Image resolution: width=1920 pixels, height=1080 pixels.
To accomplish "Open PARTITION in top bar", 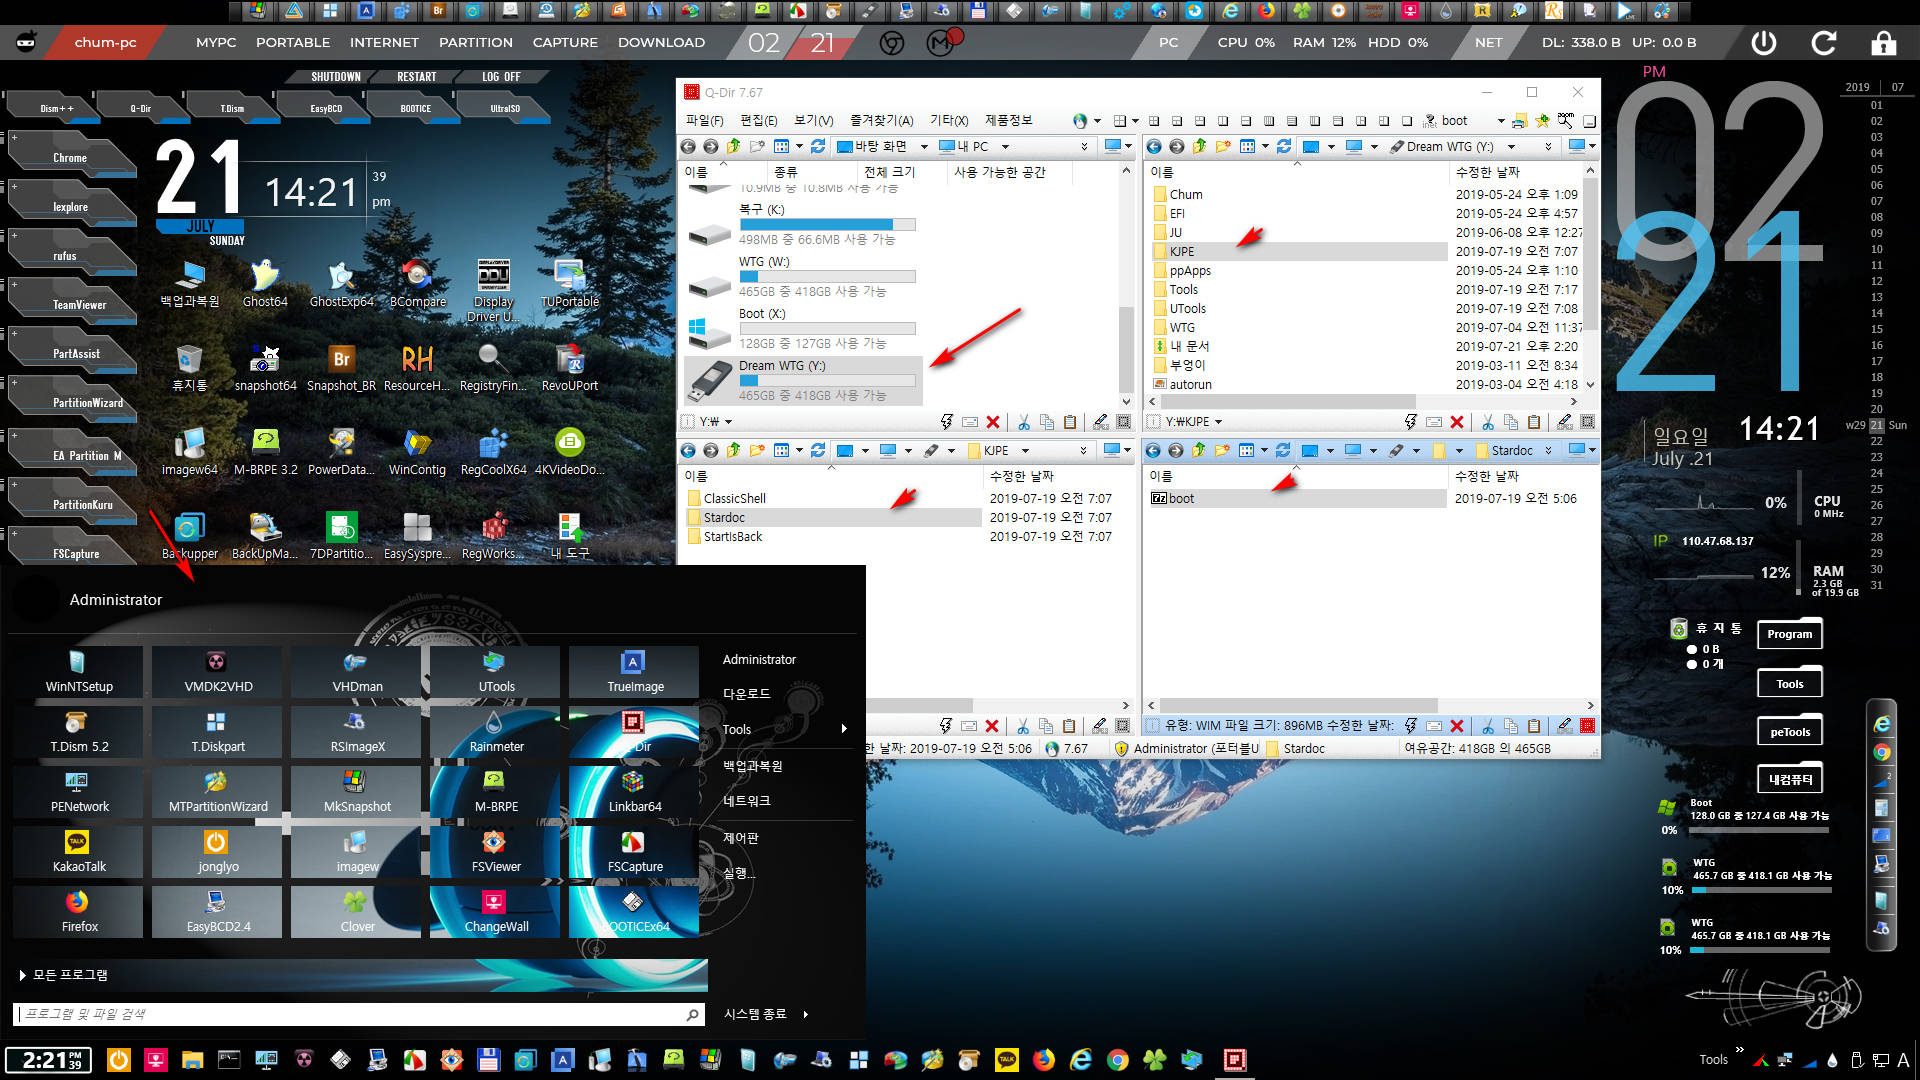I will (476, 43).
